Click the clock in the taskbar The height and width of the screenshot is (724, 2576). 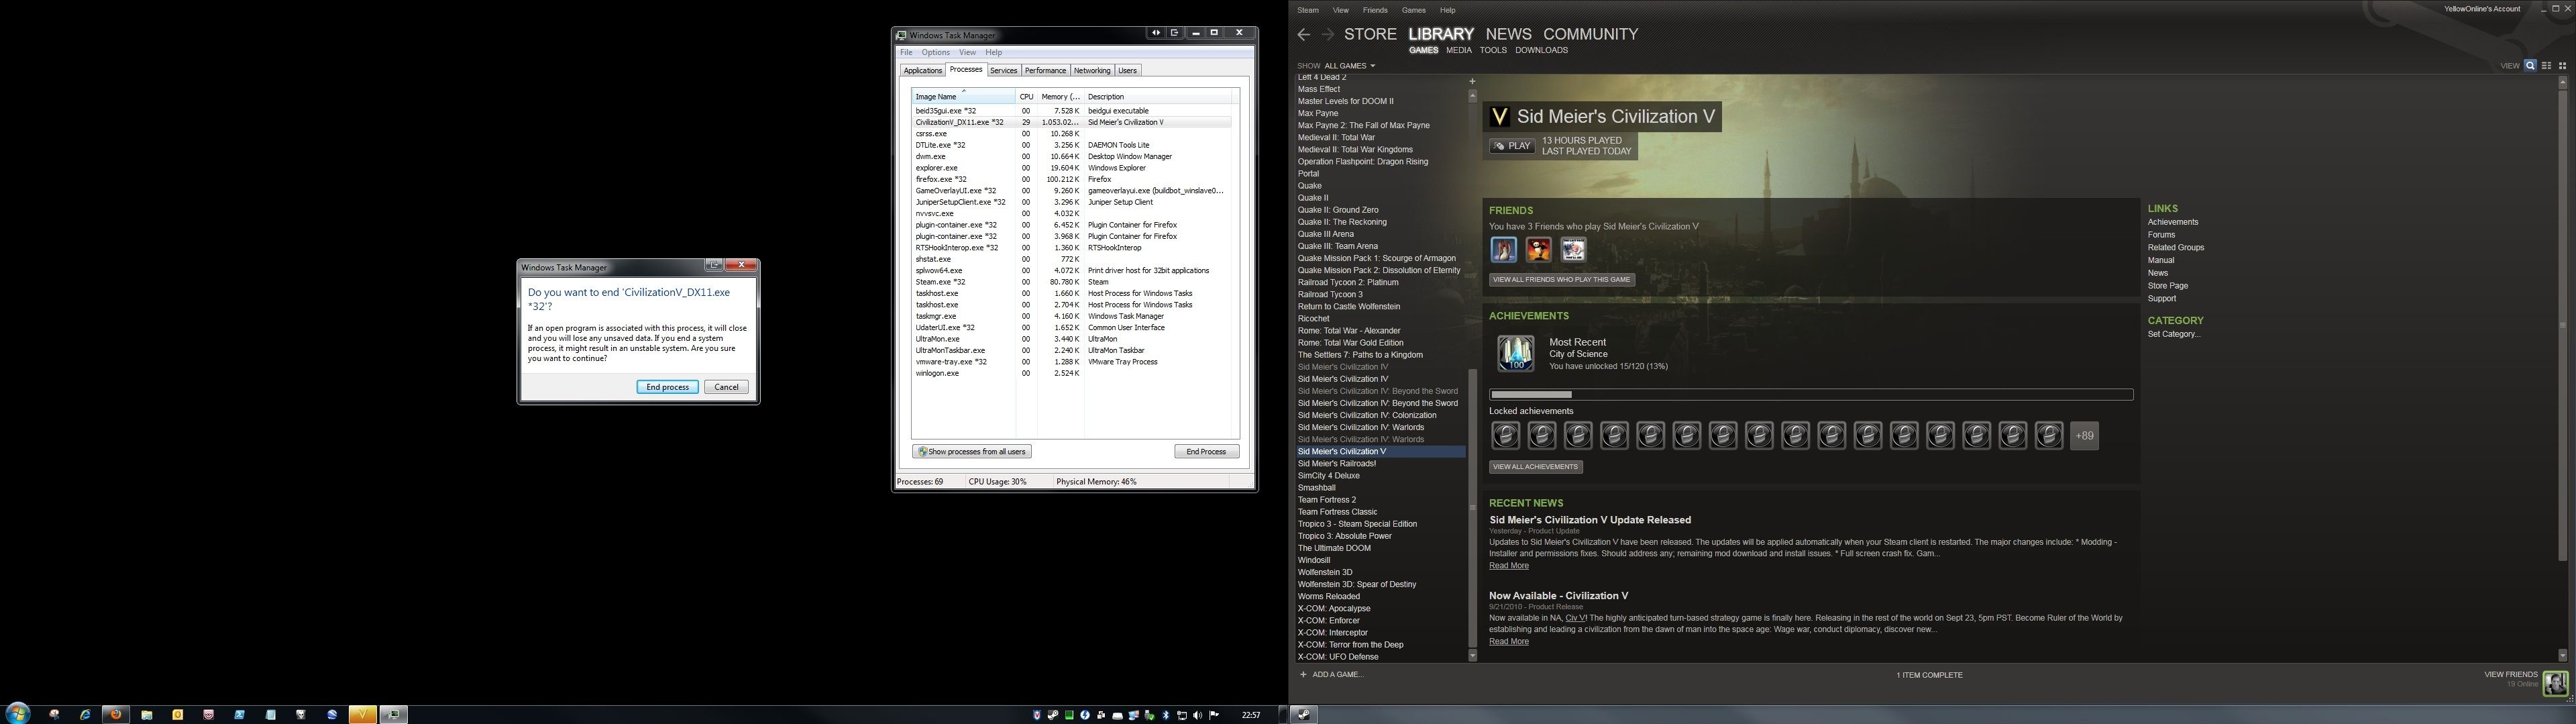click(x=1250, y=715)
